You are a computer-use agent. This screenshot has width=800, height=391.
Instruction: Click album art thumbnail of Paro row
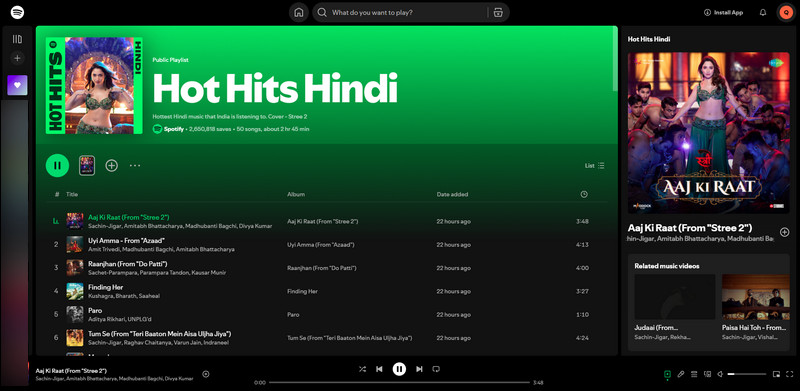(75, 314)
